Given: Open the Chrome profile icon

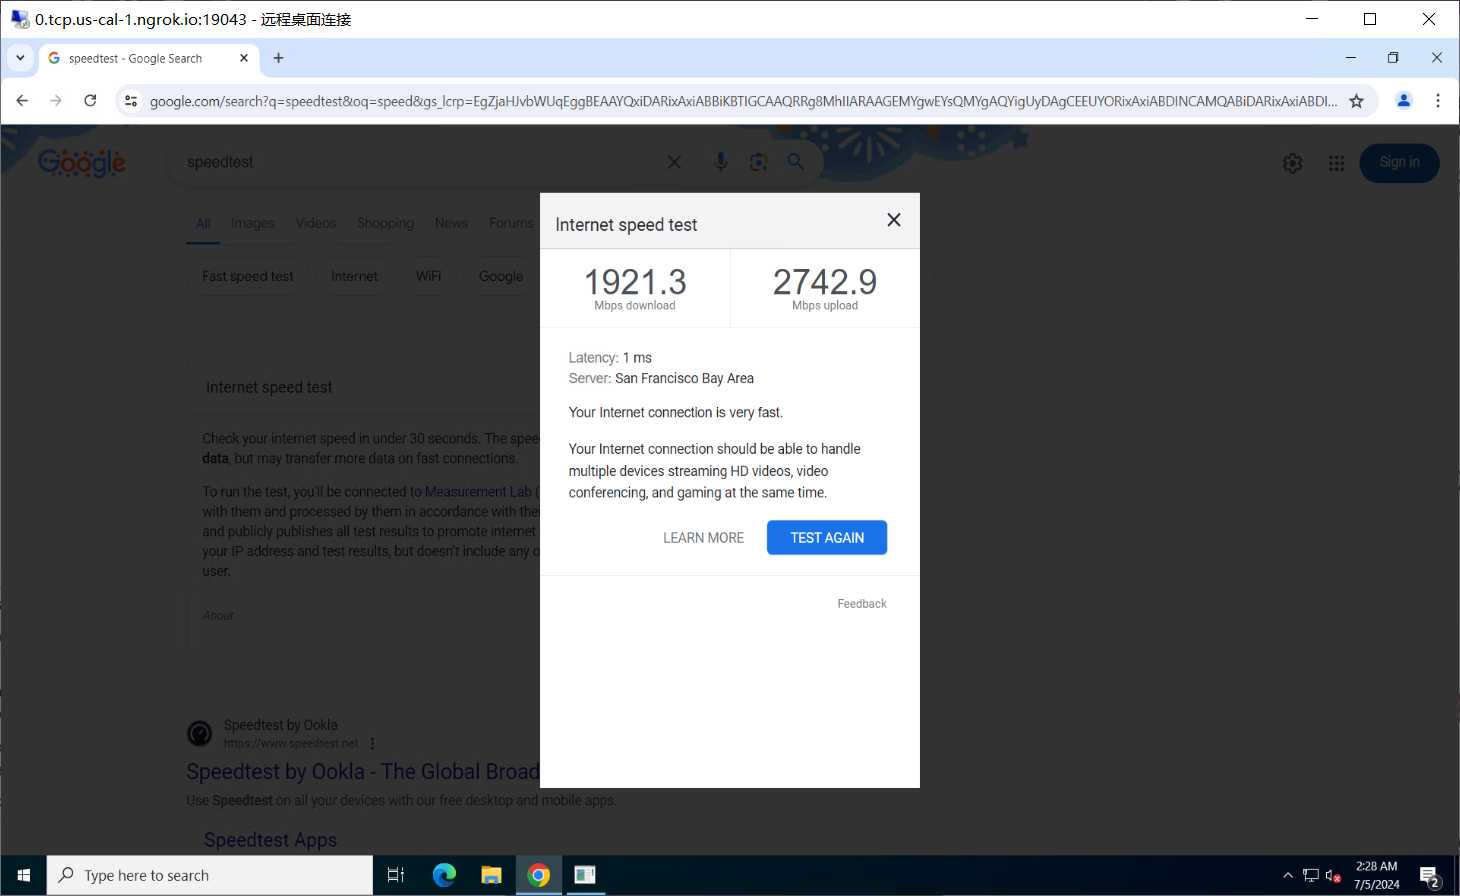Looking at the screenshot, I should coord(1403,100).
